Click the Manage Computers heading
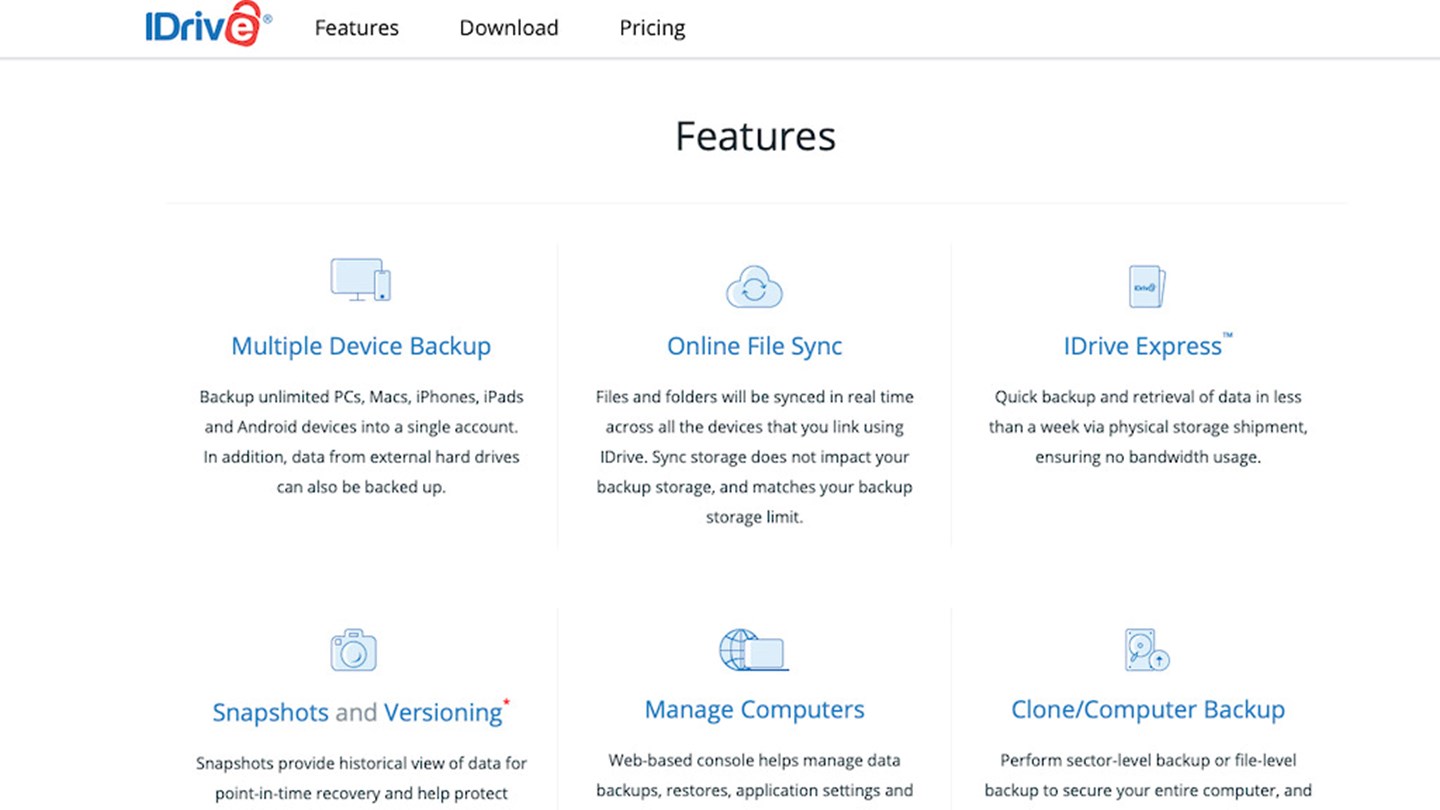Viewport: 1440px width, 810px height. click(x=754, y=709)
